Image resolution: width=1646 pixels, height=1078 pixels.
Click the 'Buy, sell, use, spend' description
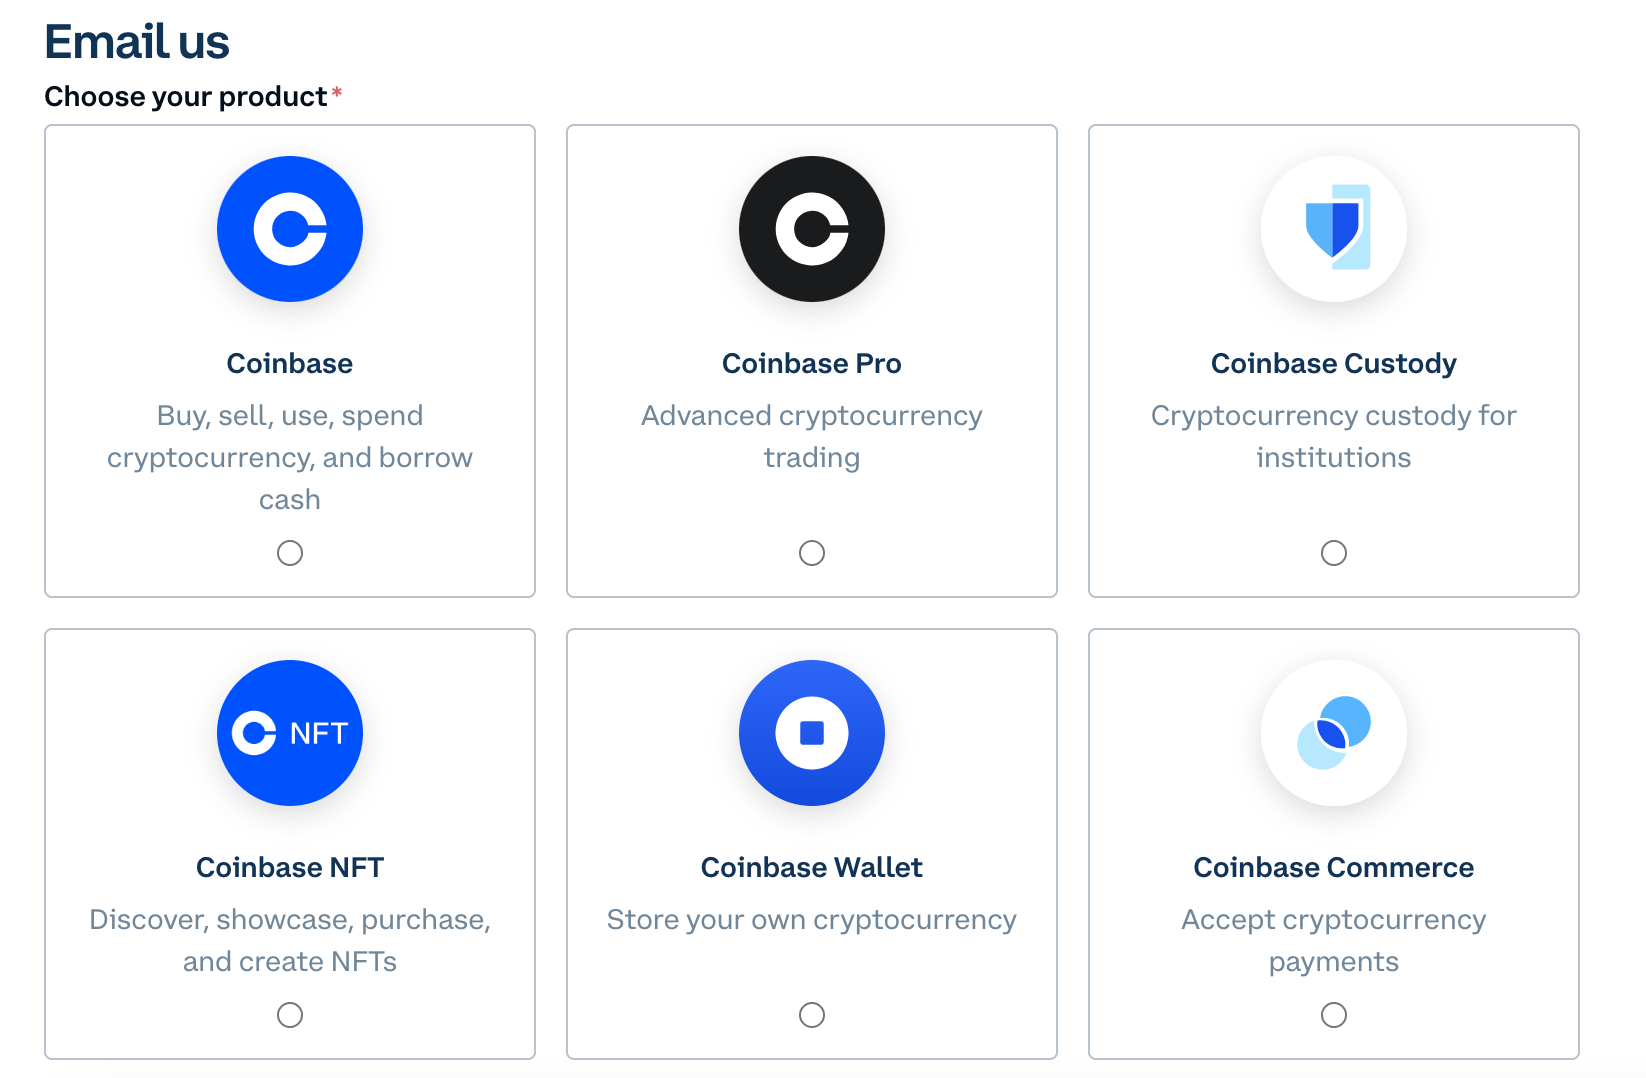pos(290,457)
